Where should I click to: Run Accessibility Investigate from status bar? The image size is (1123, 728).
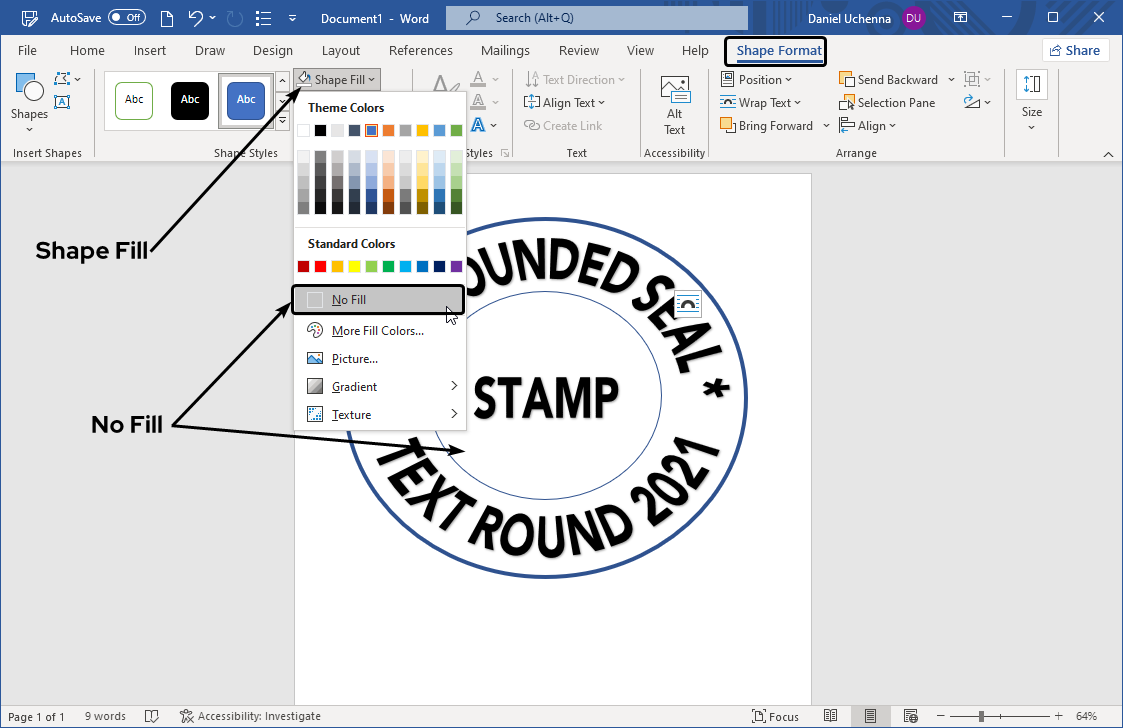[x=249, y=716]
